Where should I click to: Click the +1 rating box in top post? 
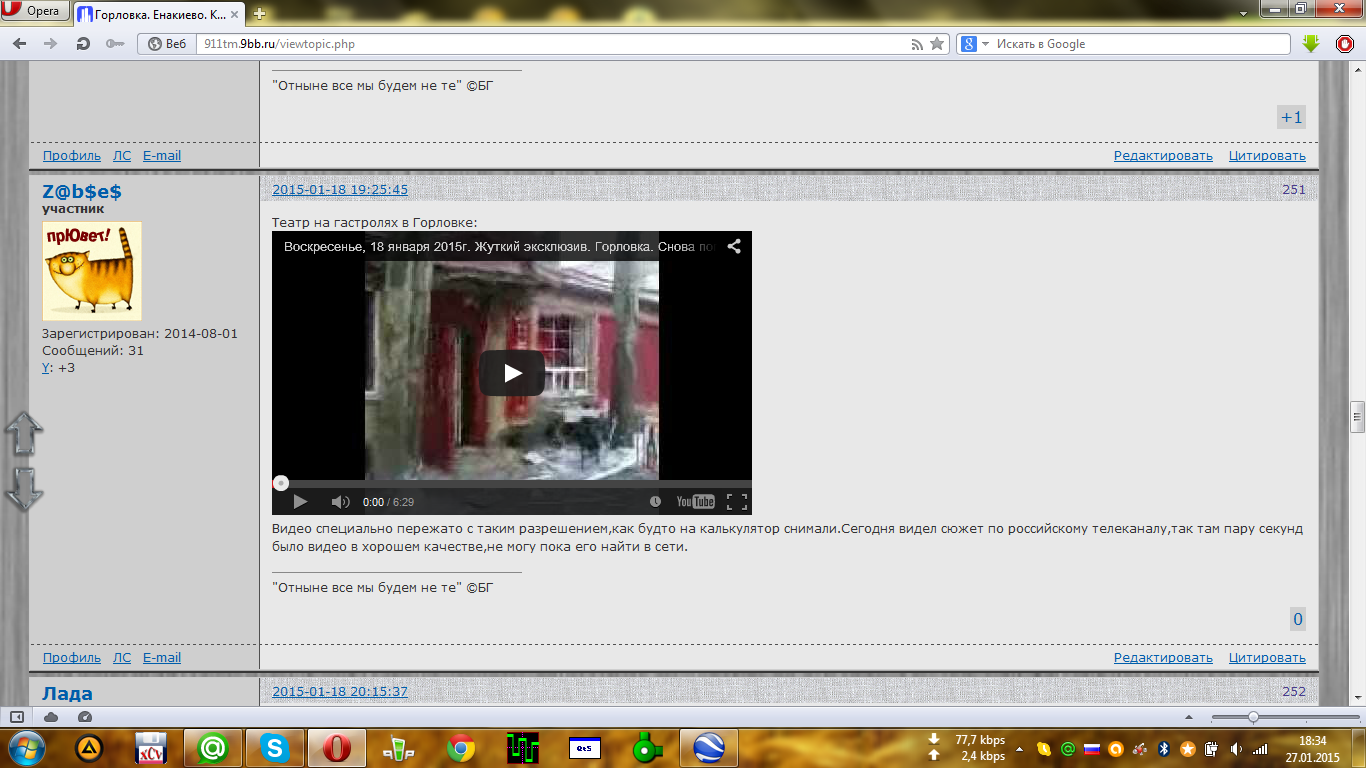point(1292,117)
